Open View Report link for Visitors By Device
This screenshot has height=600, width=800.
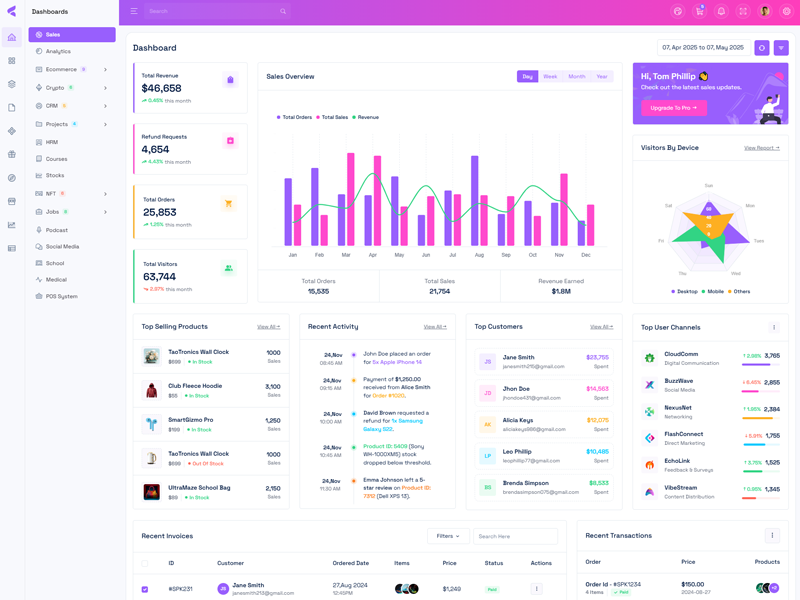pyautogui.click(x=761, y=148)
